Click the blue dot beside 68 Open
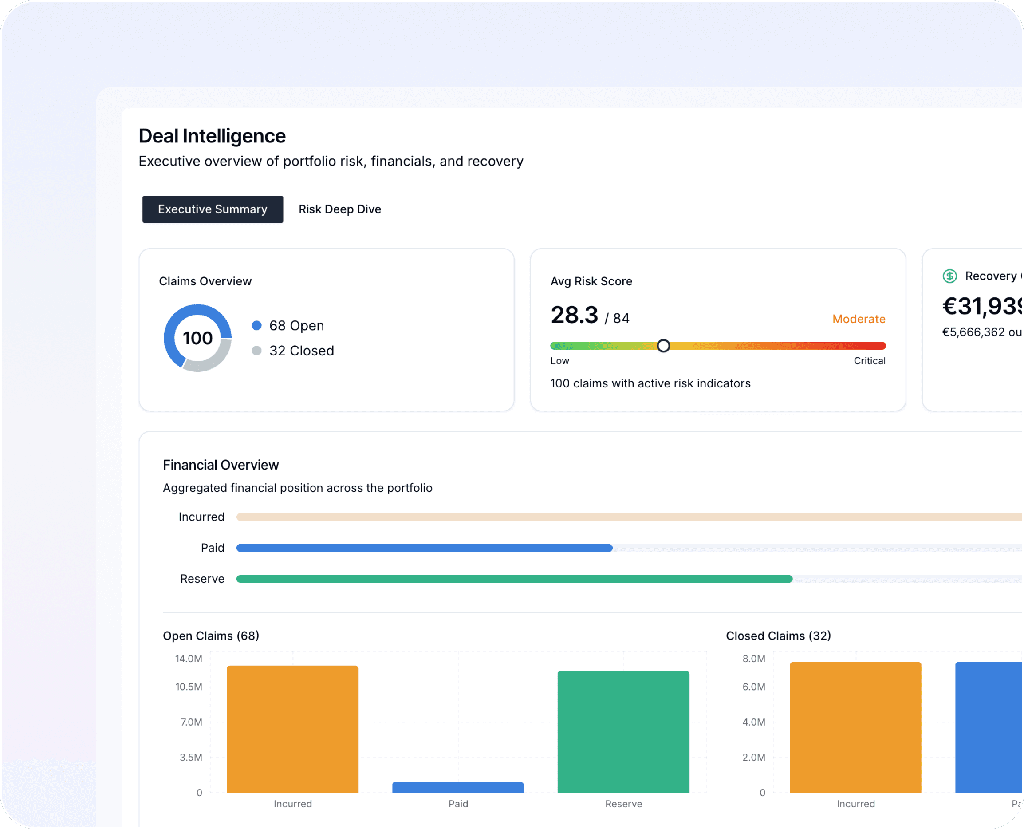Screen dimensions: 1024x829 [x=257, y=325]
